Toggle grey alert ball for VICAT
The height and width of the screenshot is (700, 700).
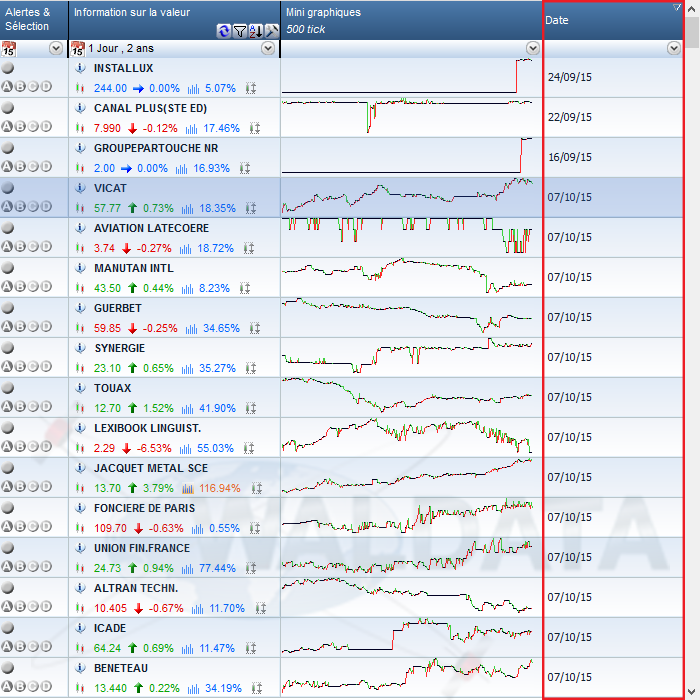point(8,188)
